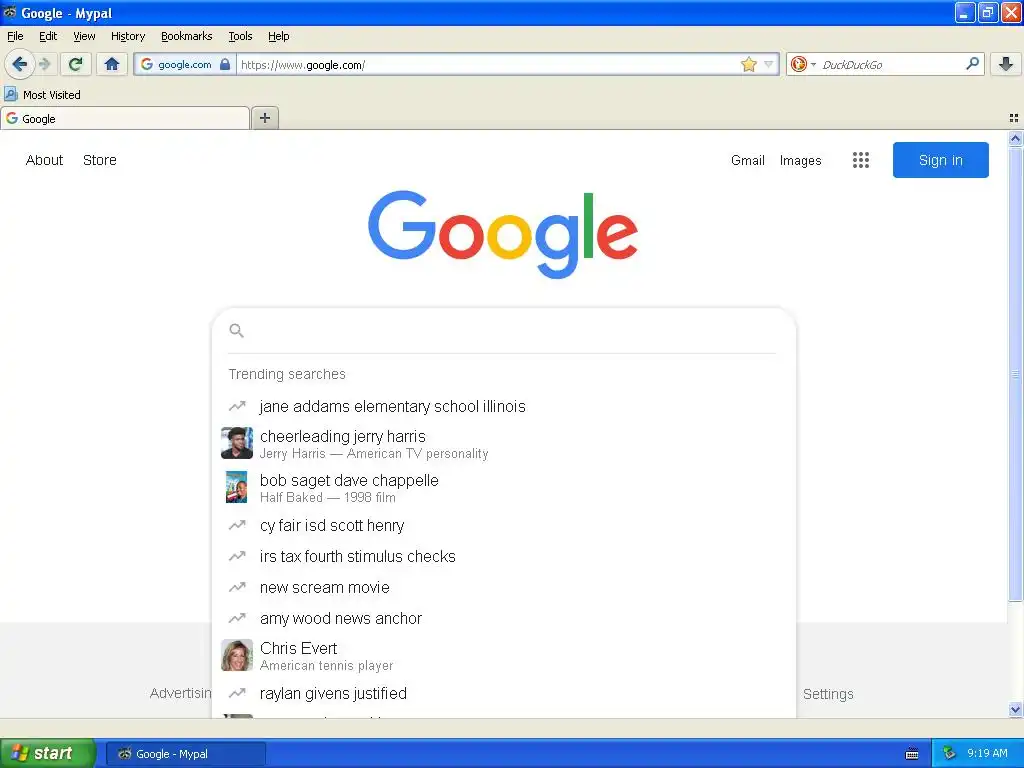This screenshot has width=1024, height=768.
Task: Open the History menu
Action: (x=128, y=36)
